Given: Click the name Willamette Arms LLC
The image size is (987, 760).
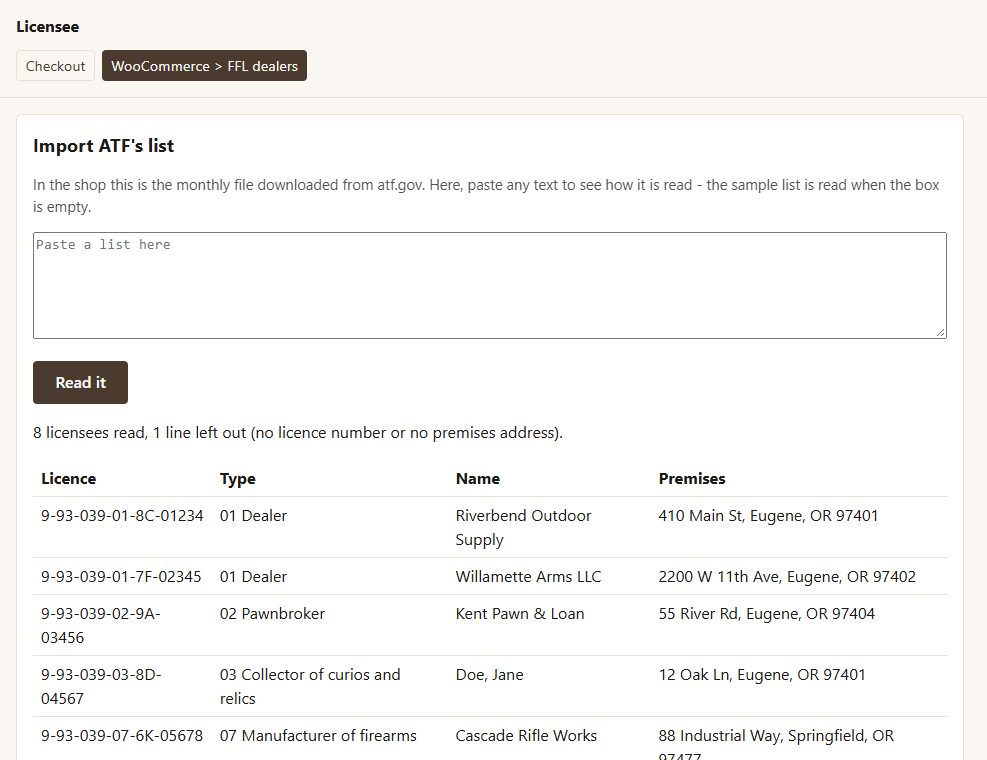Looking at the screenshot, I should [x=528, y=577].
